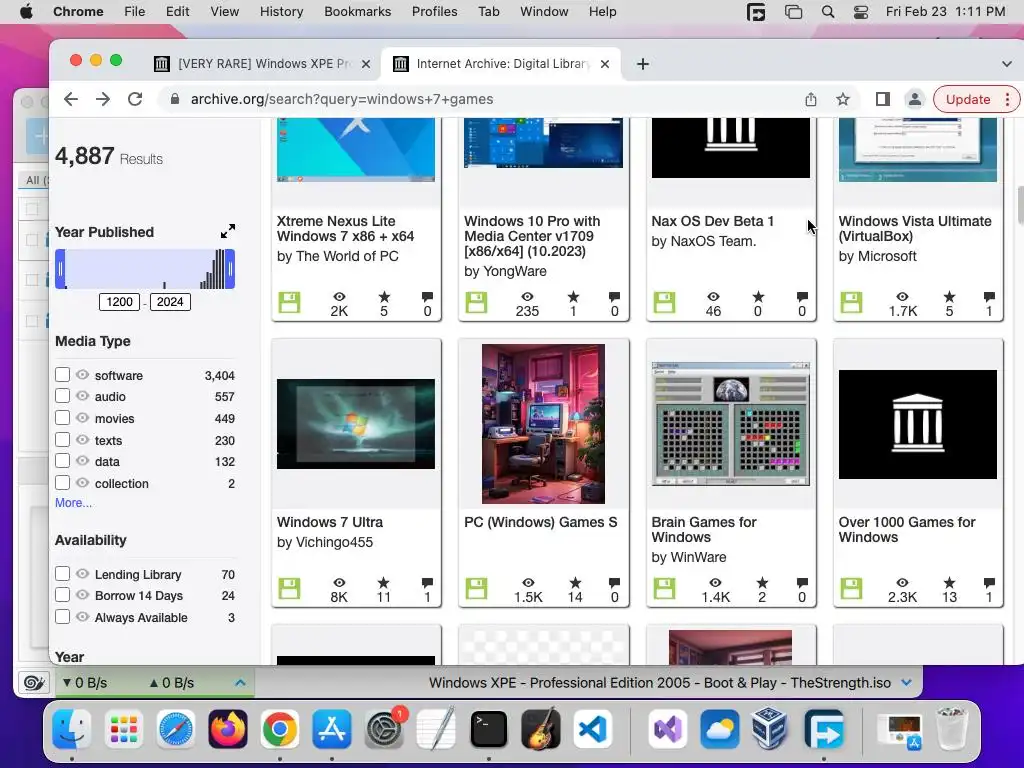This screenshot has height=768, width=1024.
Task: Check the Borrow 14 Days filter
Action: pos(62,595)
